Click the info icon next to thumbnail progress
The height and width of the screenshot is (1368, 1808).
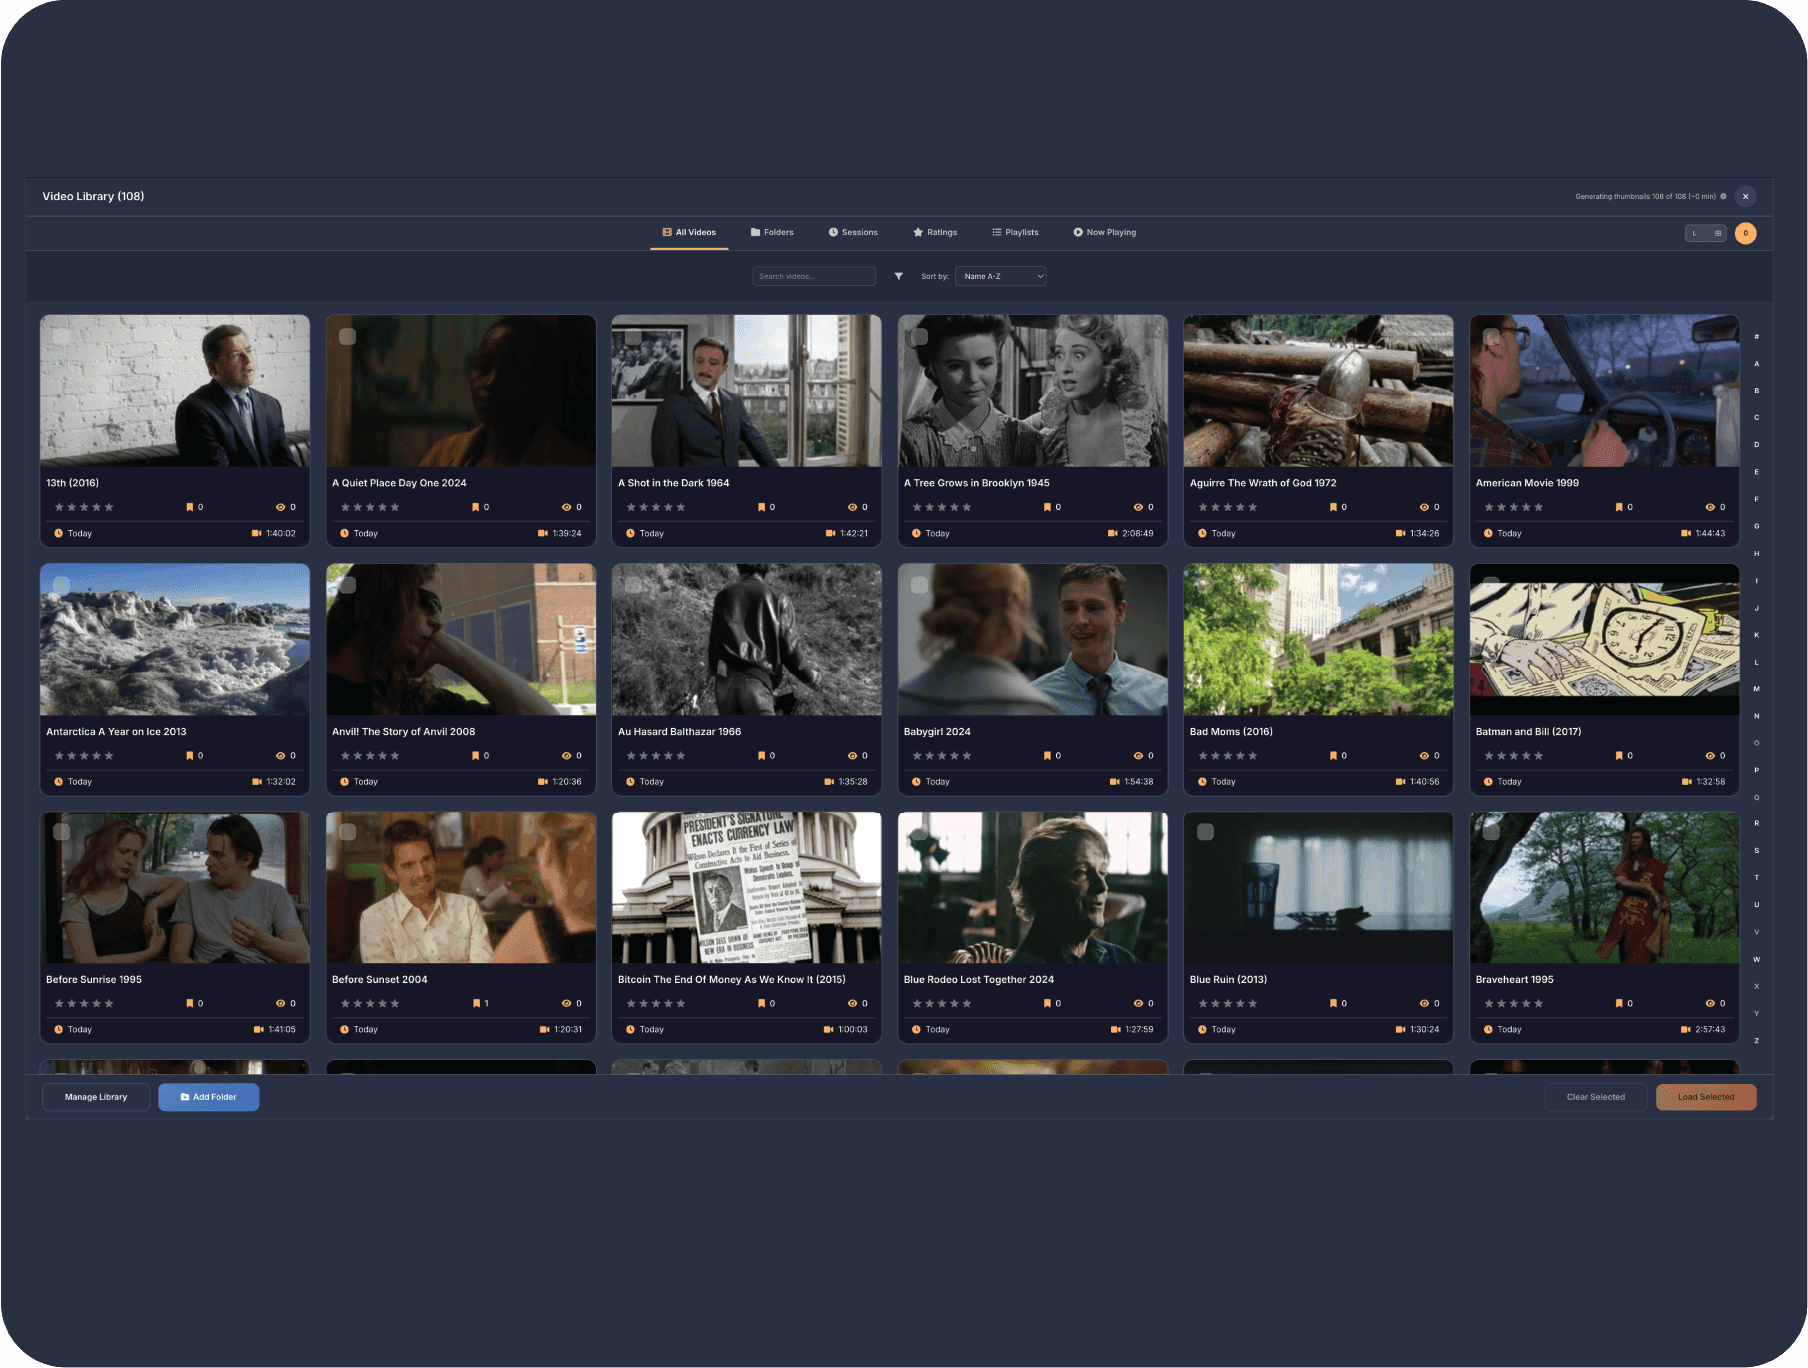(1723, 197)
